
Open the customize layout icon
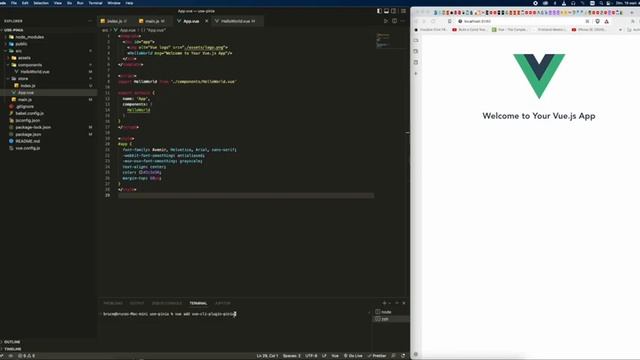(x=403, y=11)
